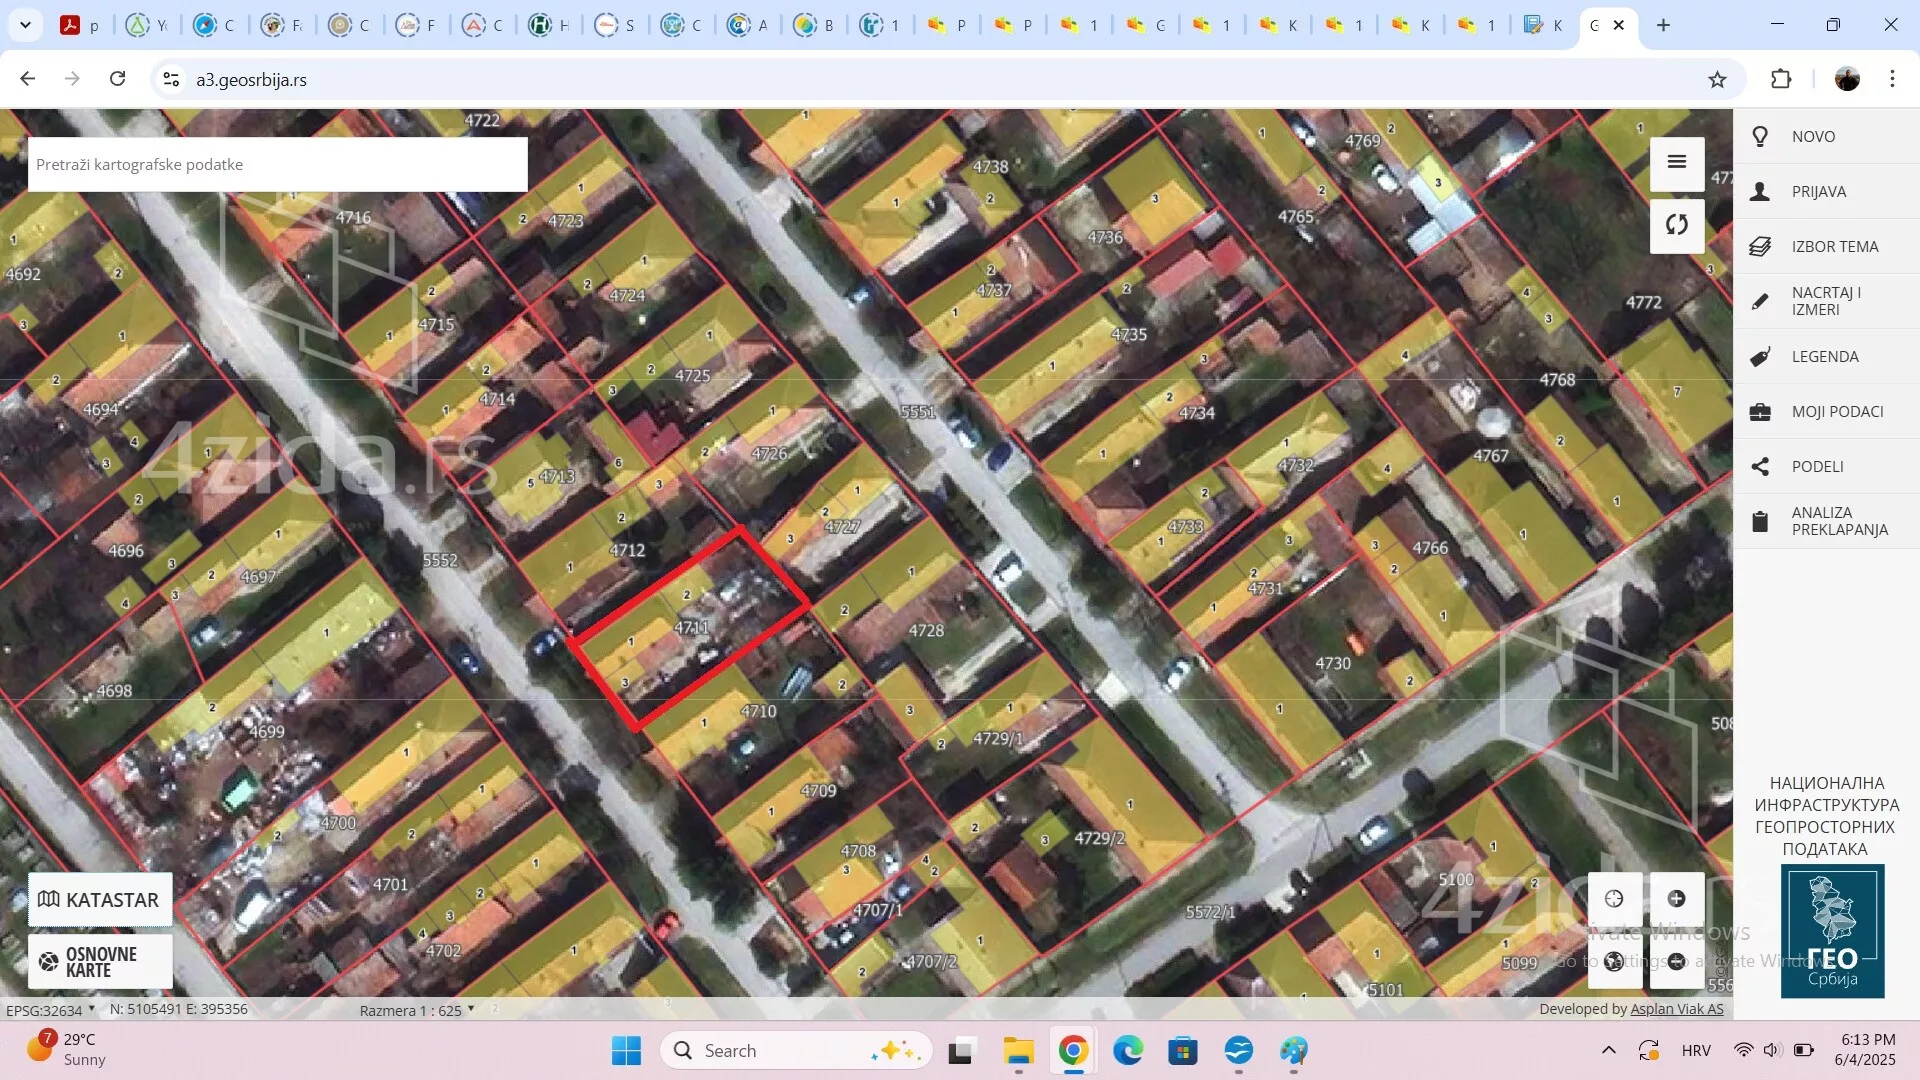Zoom in with the plus map button
The height and width of the screenshot is (1080, 1920).
tap(1677, 898)
